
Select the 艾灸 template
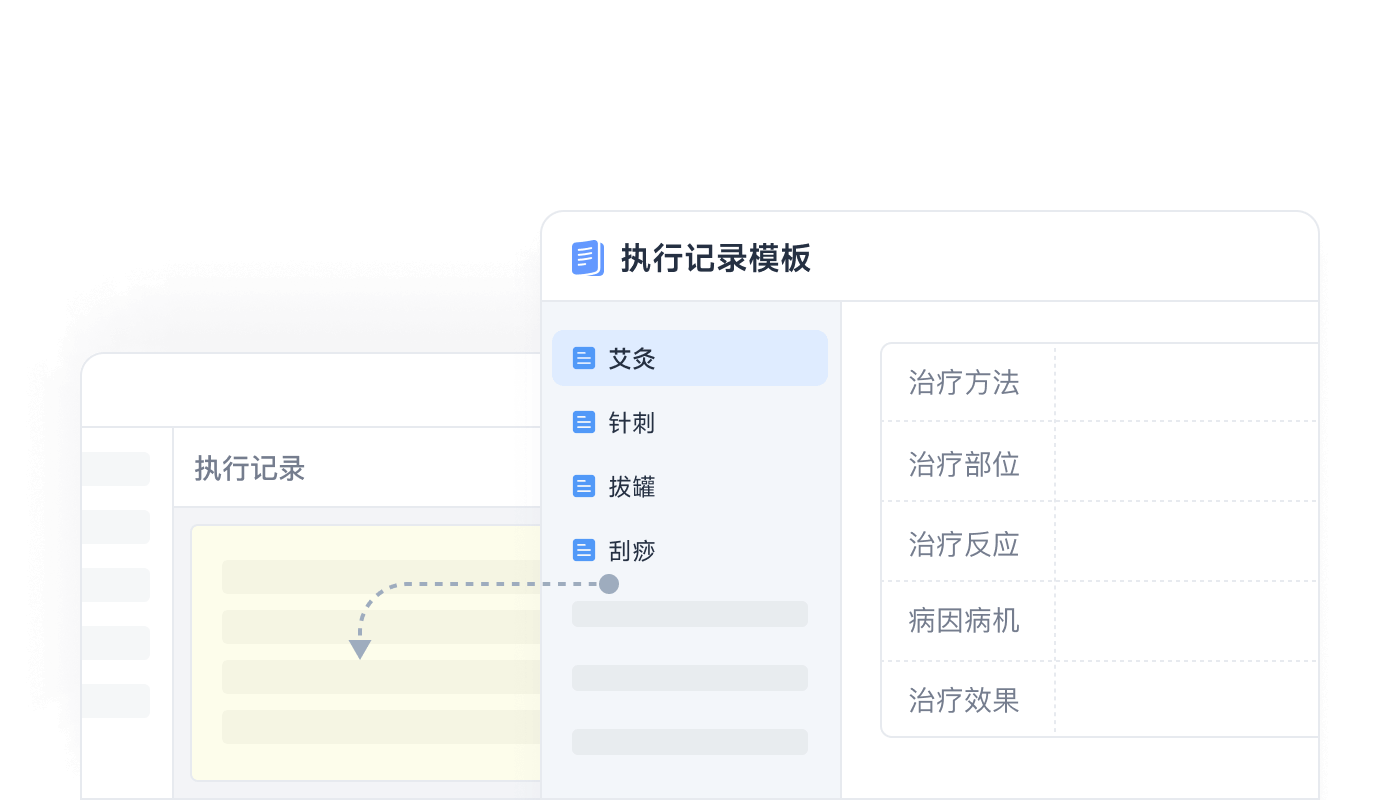[690, 358]
